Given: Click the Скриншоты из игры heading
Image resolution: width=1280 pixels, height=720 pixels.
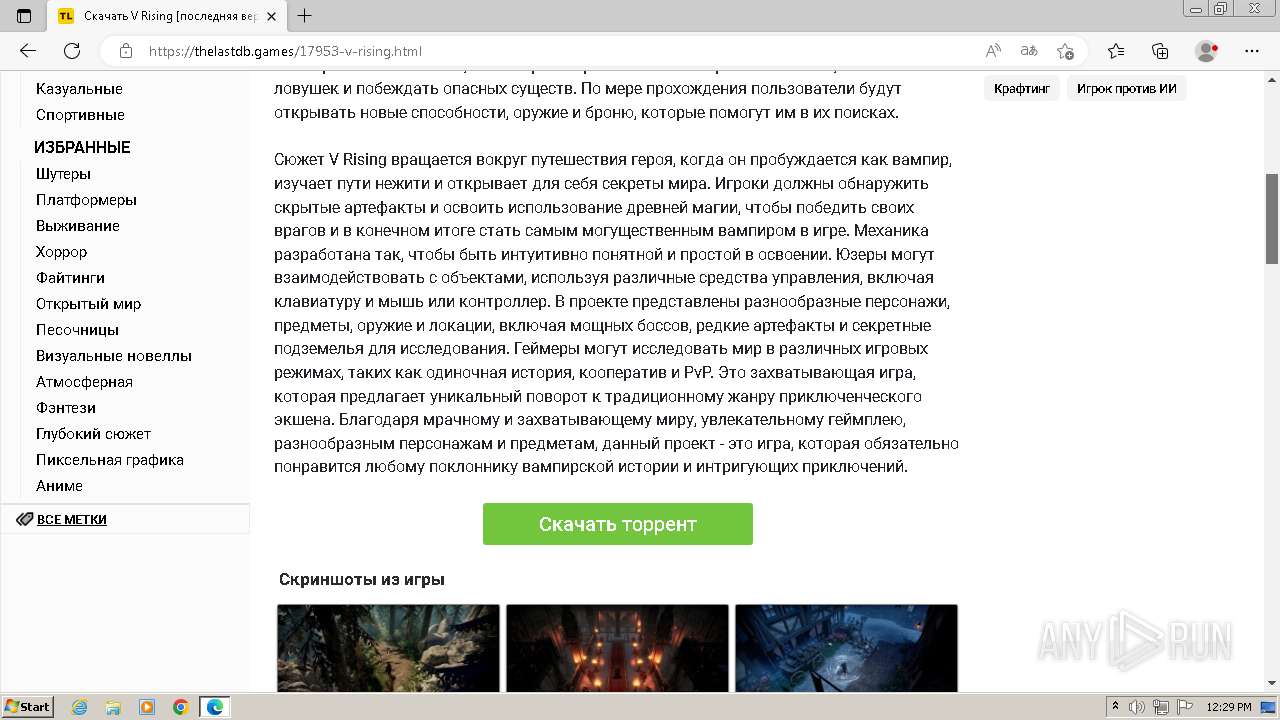Looking at the screenshot, I should pos(362,579).
